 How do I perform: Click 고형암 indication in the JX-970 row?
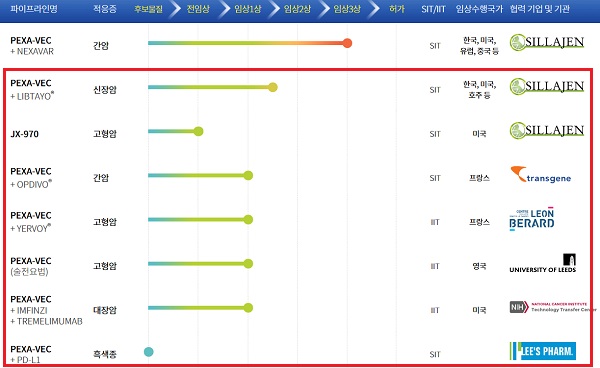click(105, 134)
